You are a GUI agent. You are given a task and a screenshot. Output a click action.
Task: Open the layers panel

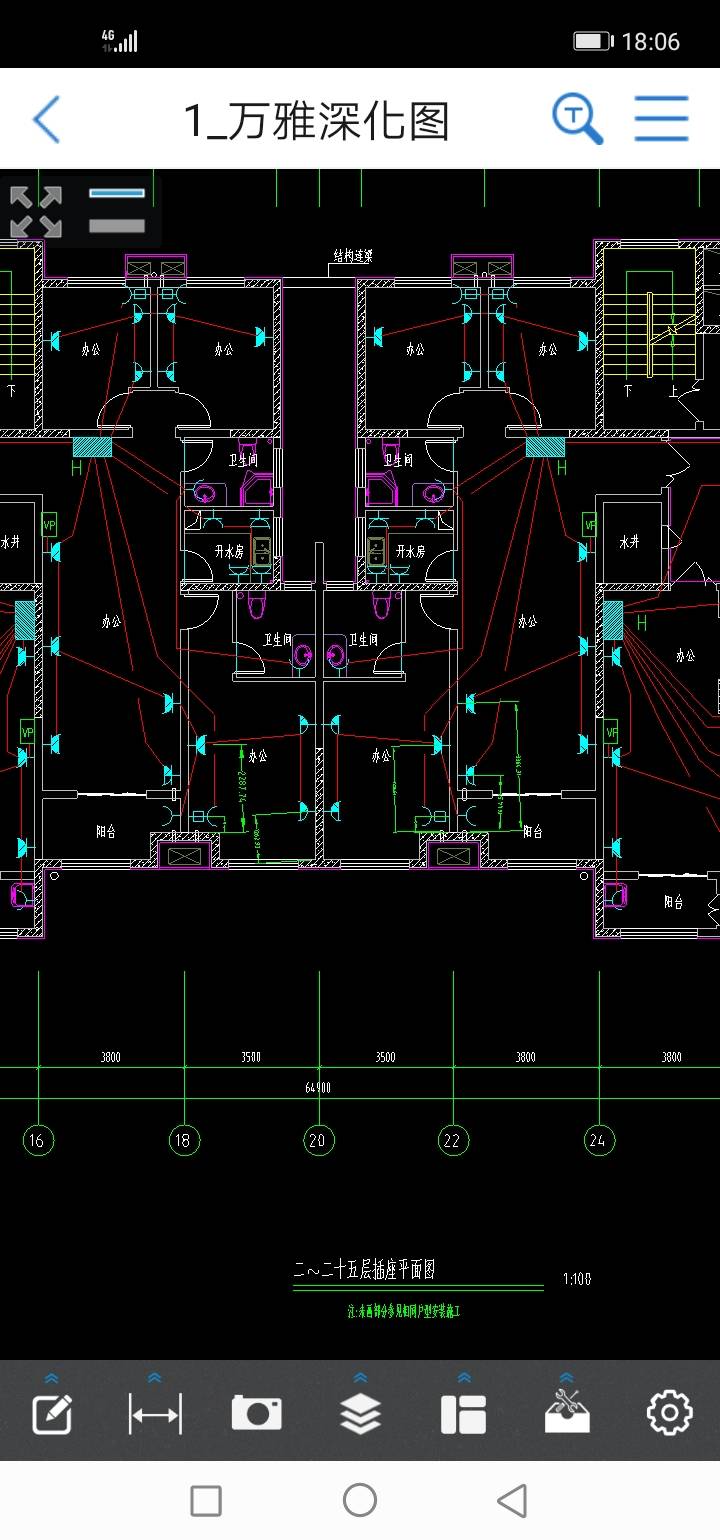point(360,1414)
